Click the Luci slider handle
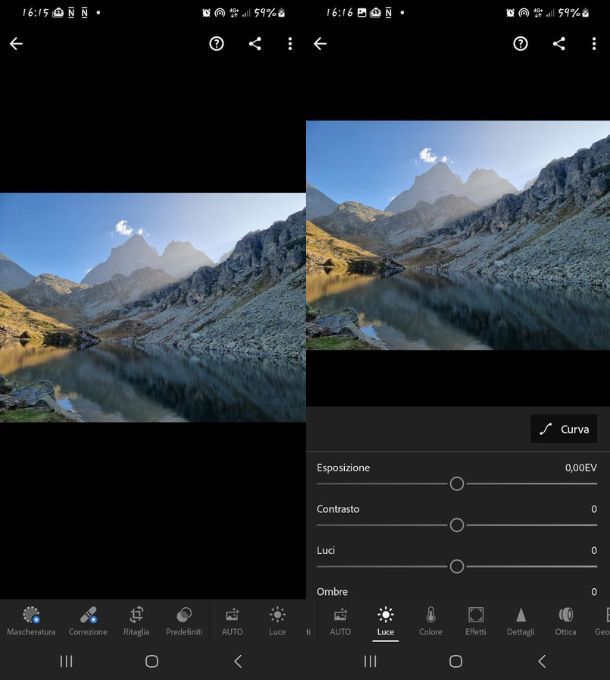The height and width of the screenshot is (680, 610). [457, 566]
